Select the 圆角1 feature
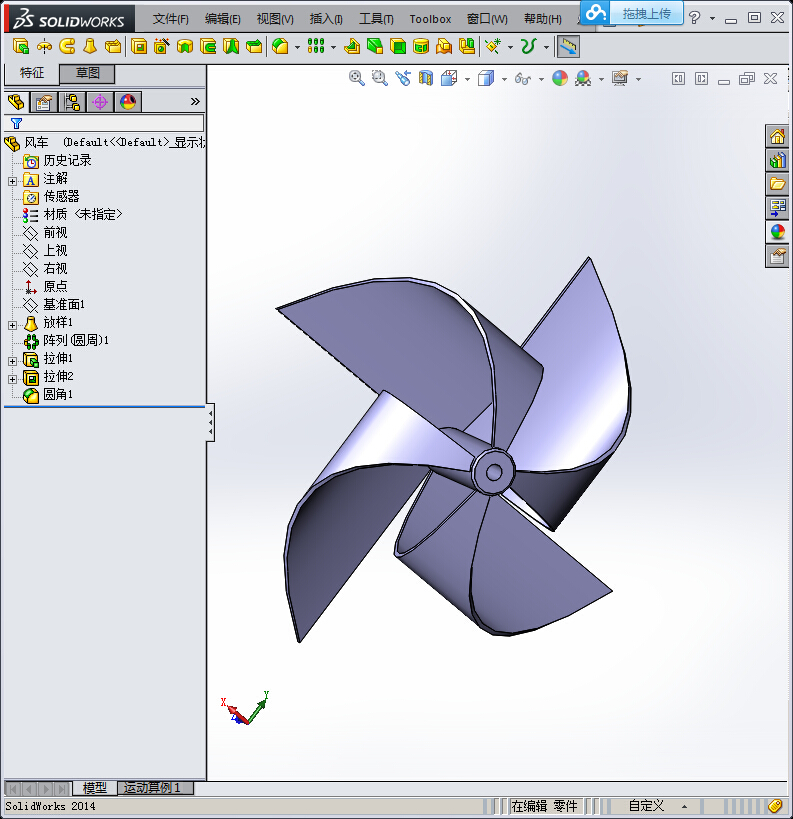 (48, 394)
